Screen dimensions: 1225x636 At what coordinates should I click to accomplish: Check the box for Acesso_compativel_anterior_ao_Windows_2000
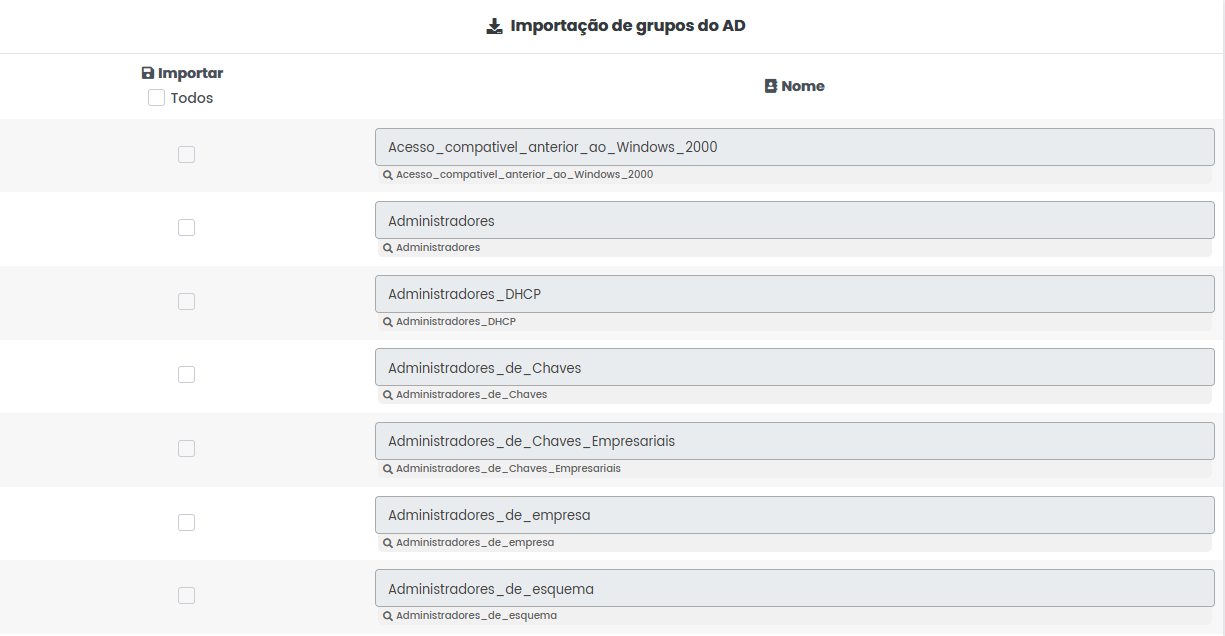(x=186, y=154)
